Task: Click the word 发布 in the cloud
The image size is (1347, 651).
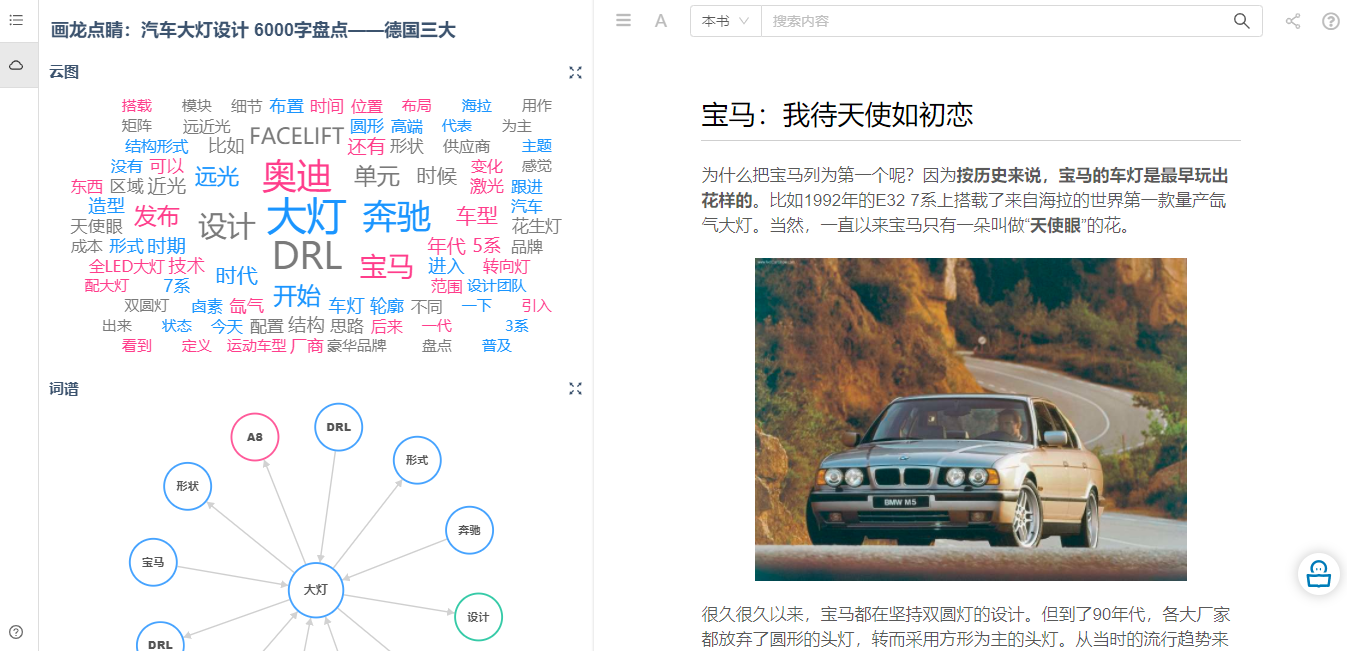Action: 156,216
